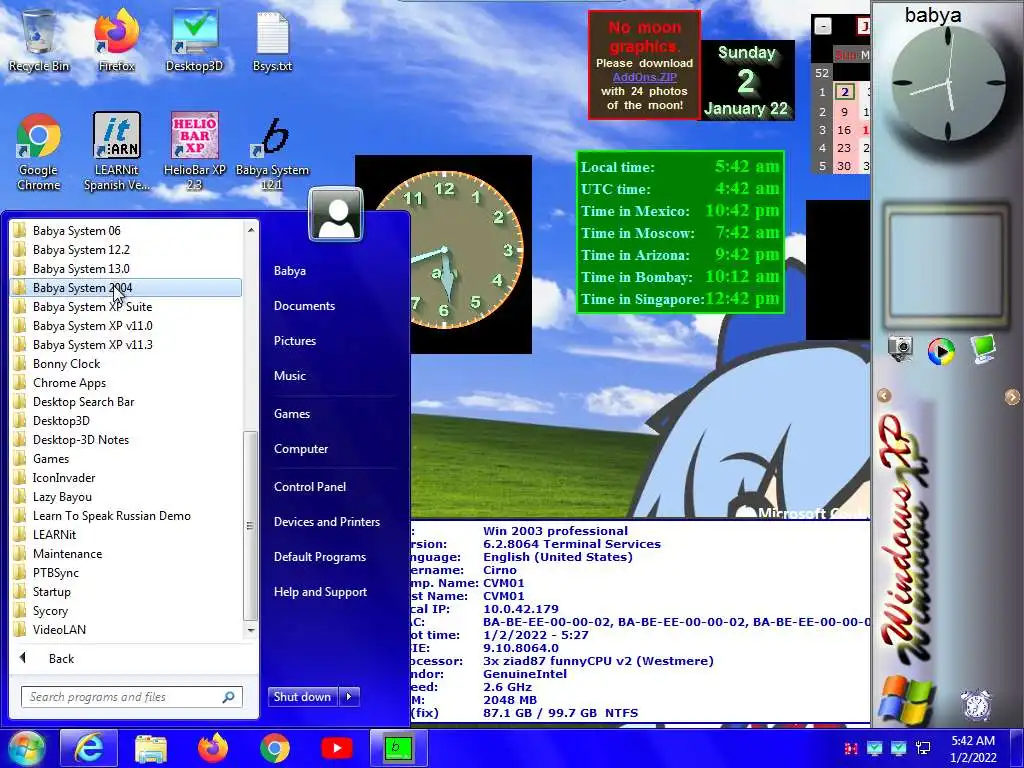Click the Shut down button
The height and width of the screenshot is (768, 1024).
pos(303,697)
